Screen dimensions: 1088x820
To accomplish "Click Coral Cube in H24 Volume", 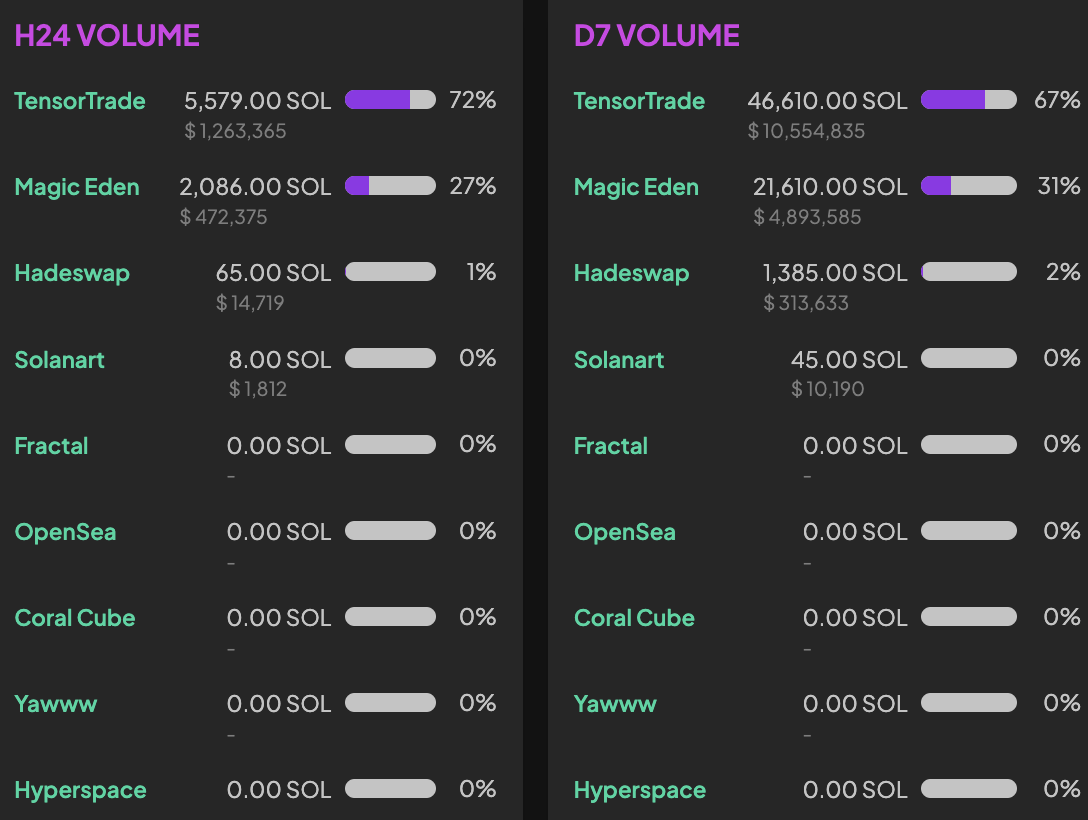I will 75,618.
